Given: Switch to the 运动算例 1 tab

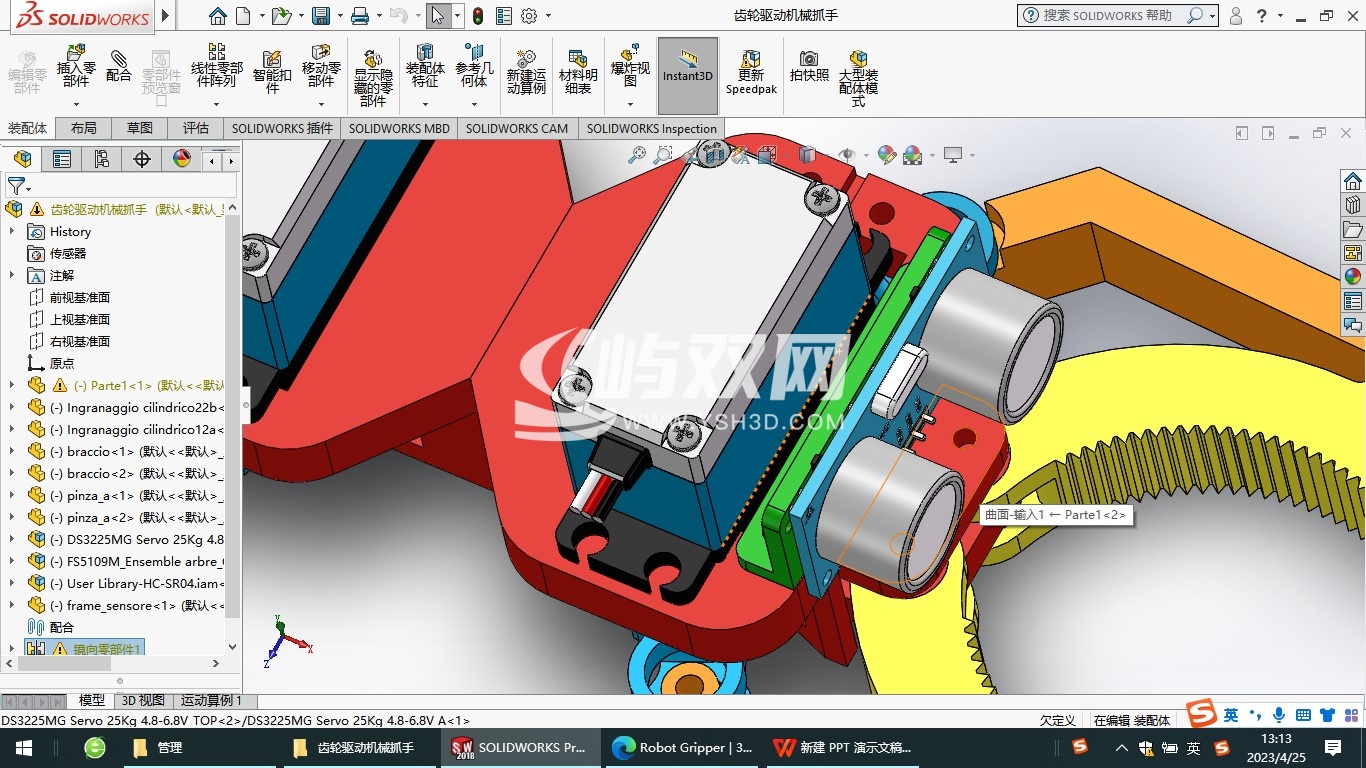Looking at the screenshot, I should point(213,701).
